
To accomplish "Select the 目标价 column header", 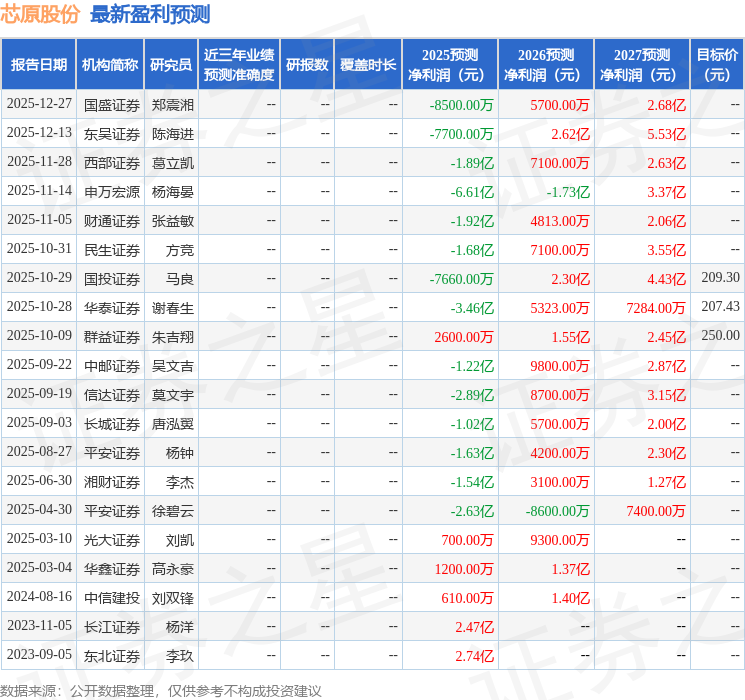I will [717, 65].
